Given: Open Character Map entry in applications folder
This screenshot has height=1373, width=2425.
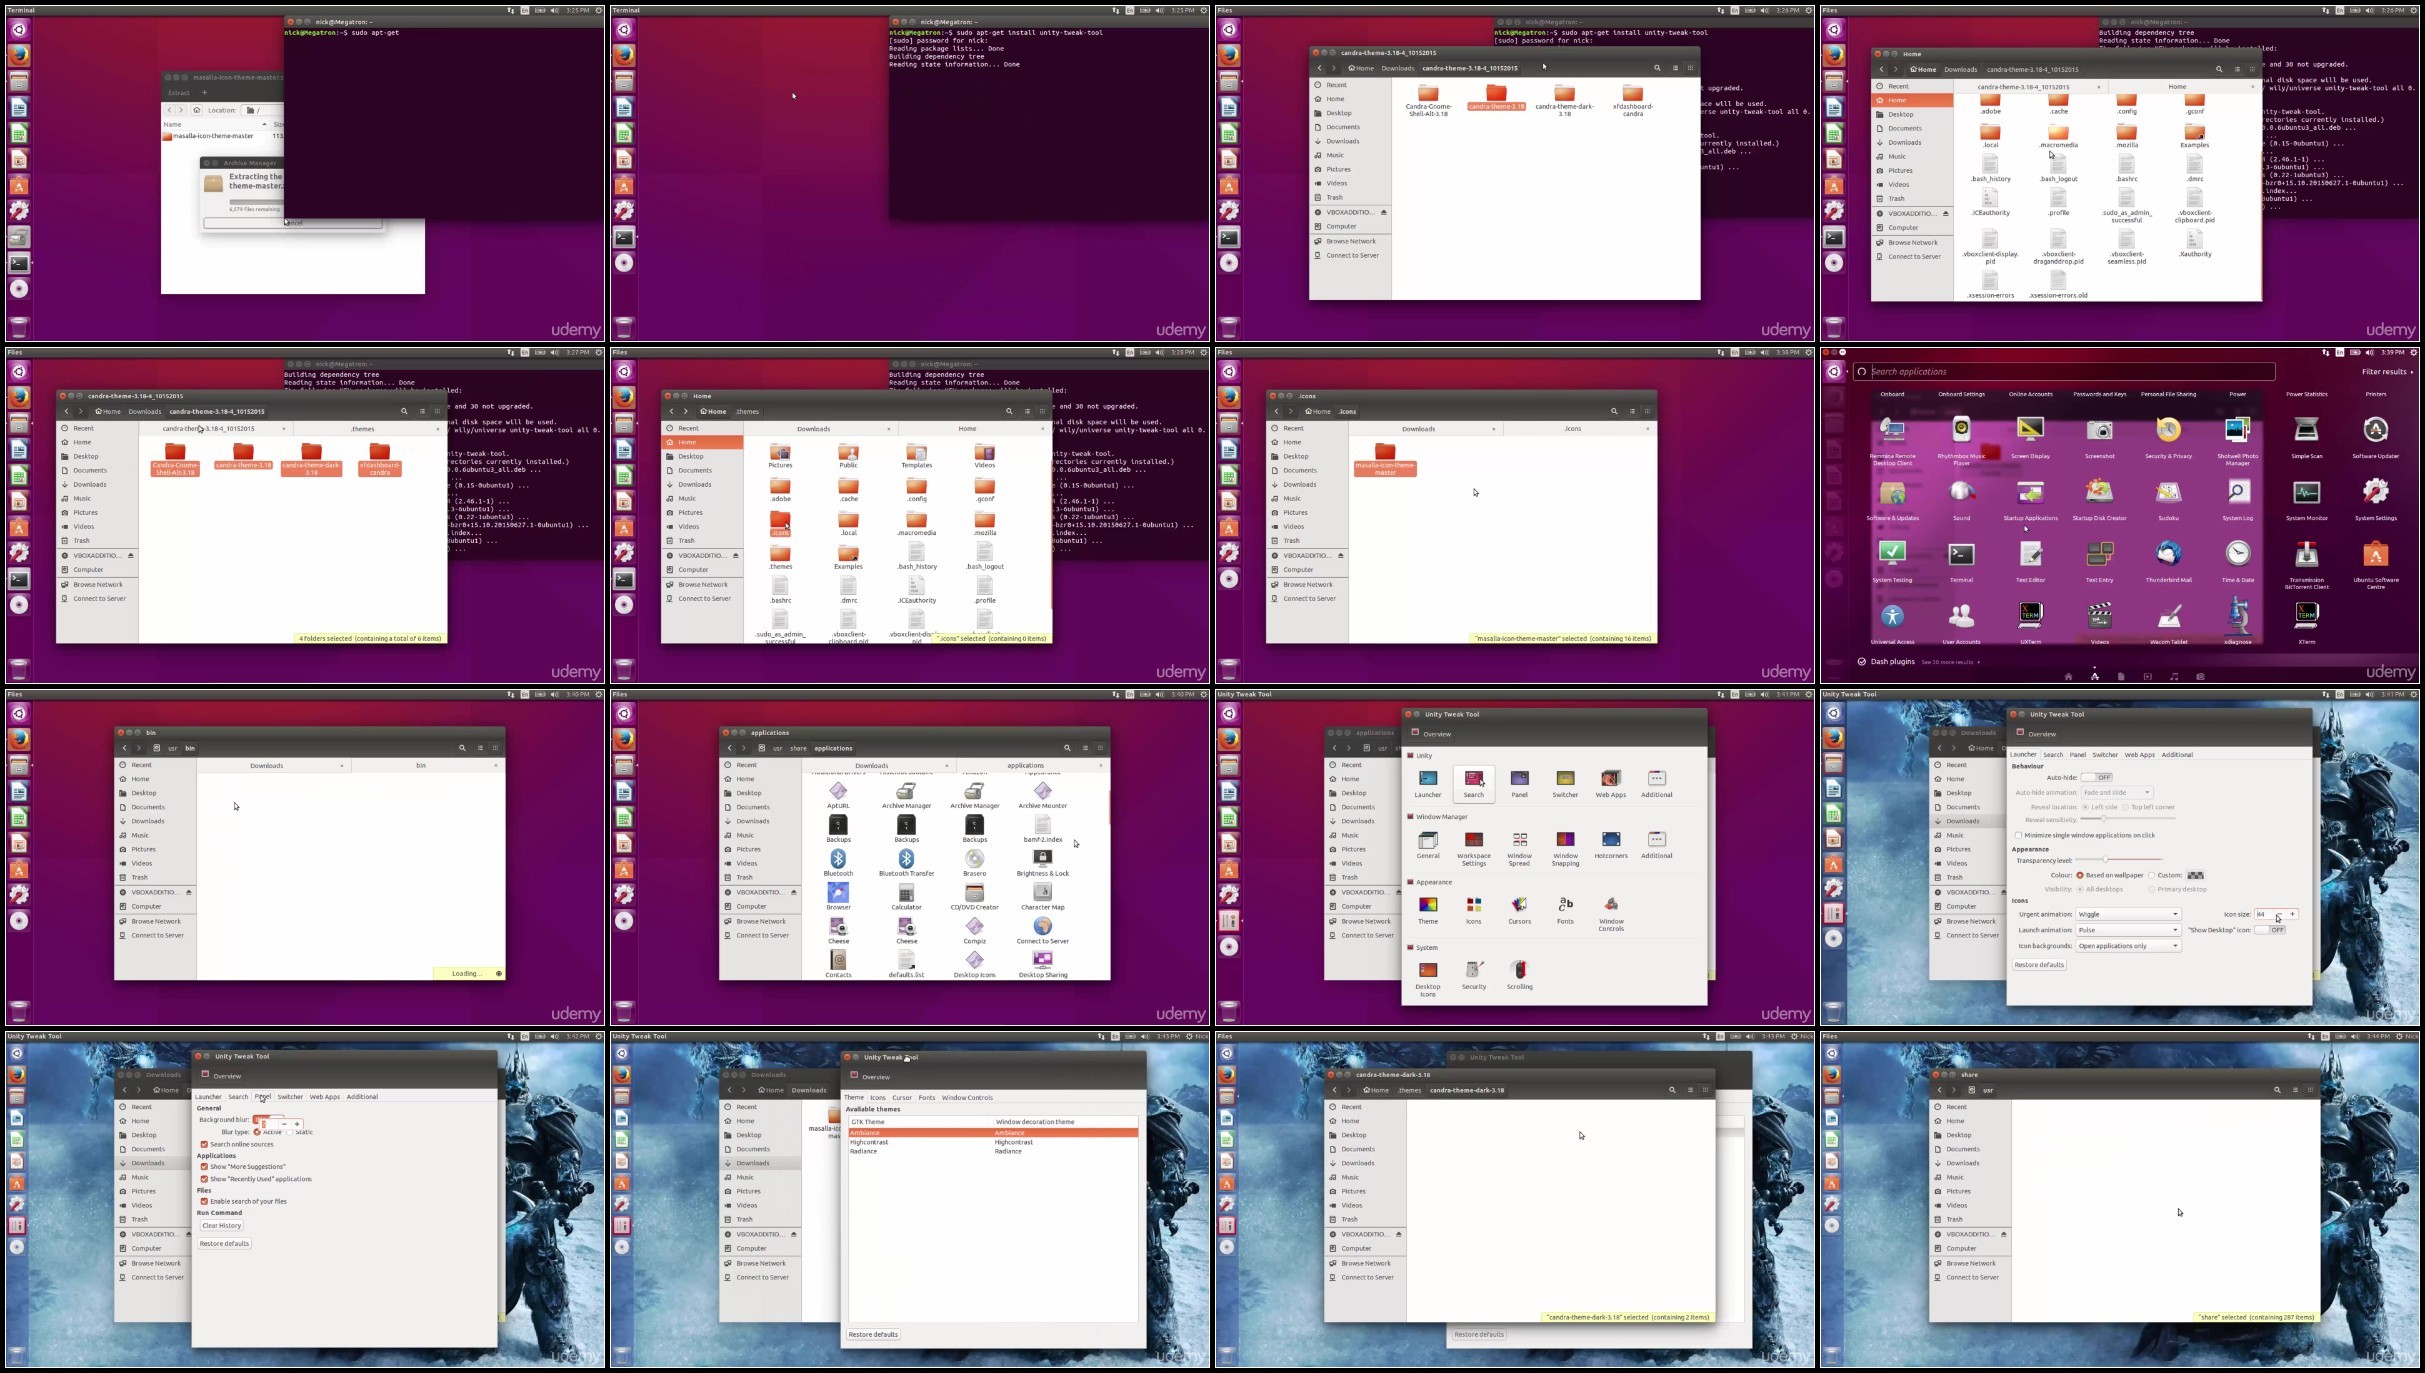Looking at the screenshot, I should click(1042, 897).
